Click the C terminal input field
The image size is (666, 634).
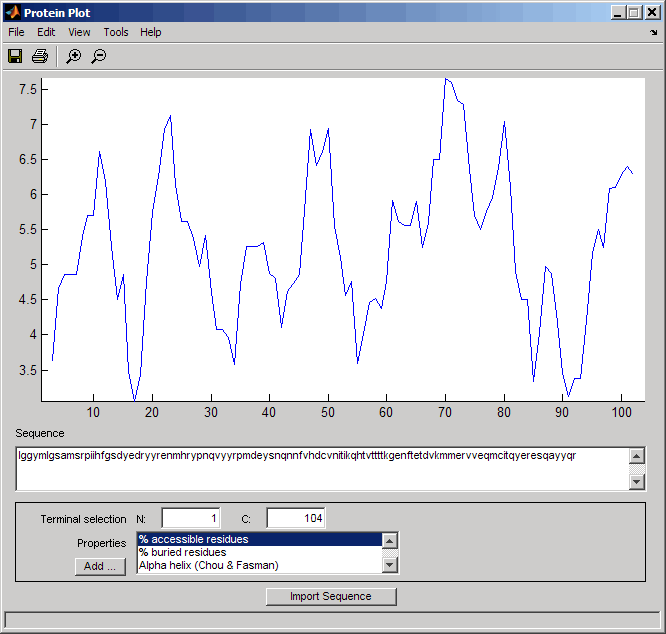(295, 518)
